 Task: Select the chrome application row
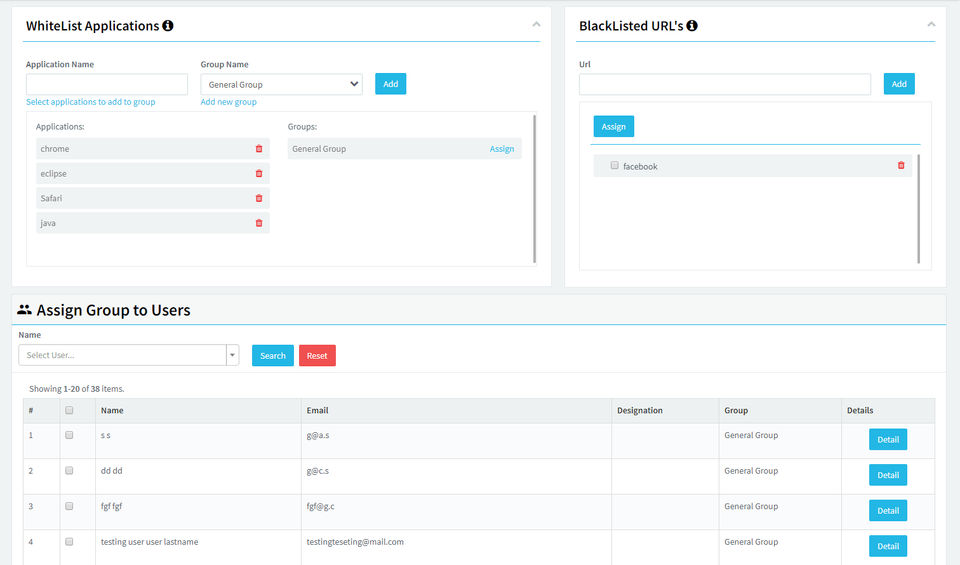point(152,149)
